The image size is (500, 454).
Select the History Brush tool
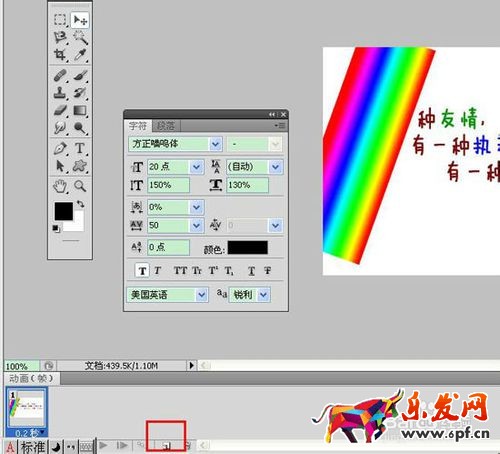(80, 93)
